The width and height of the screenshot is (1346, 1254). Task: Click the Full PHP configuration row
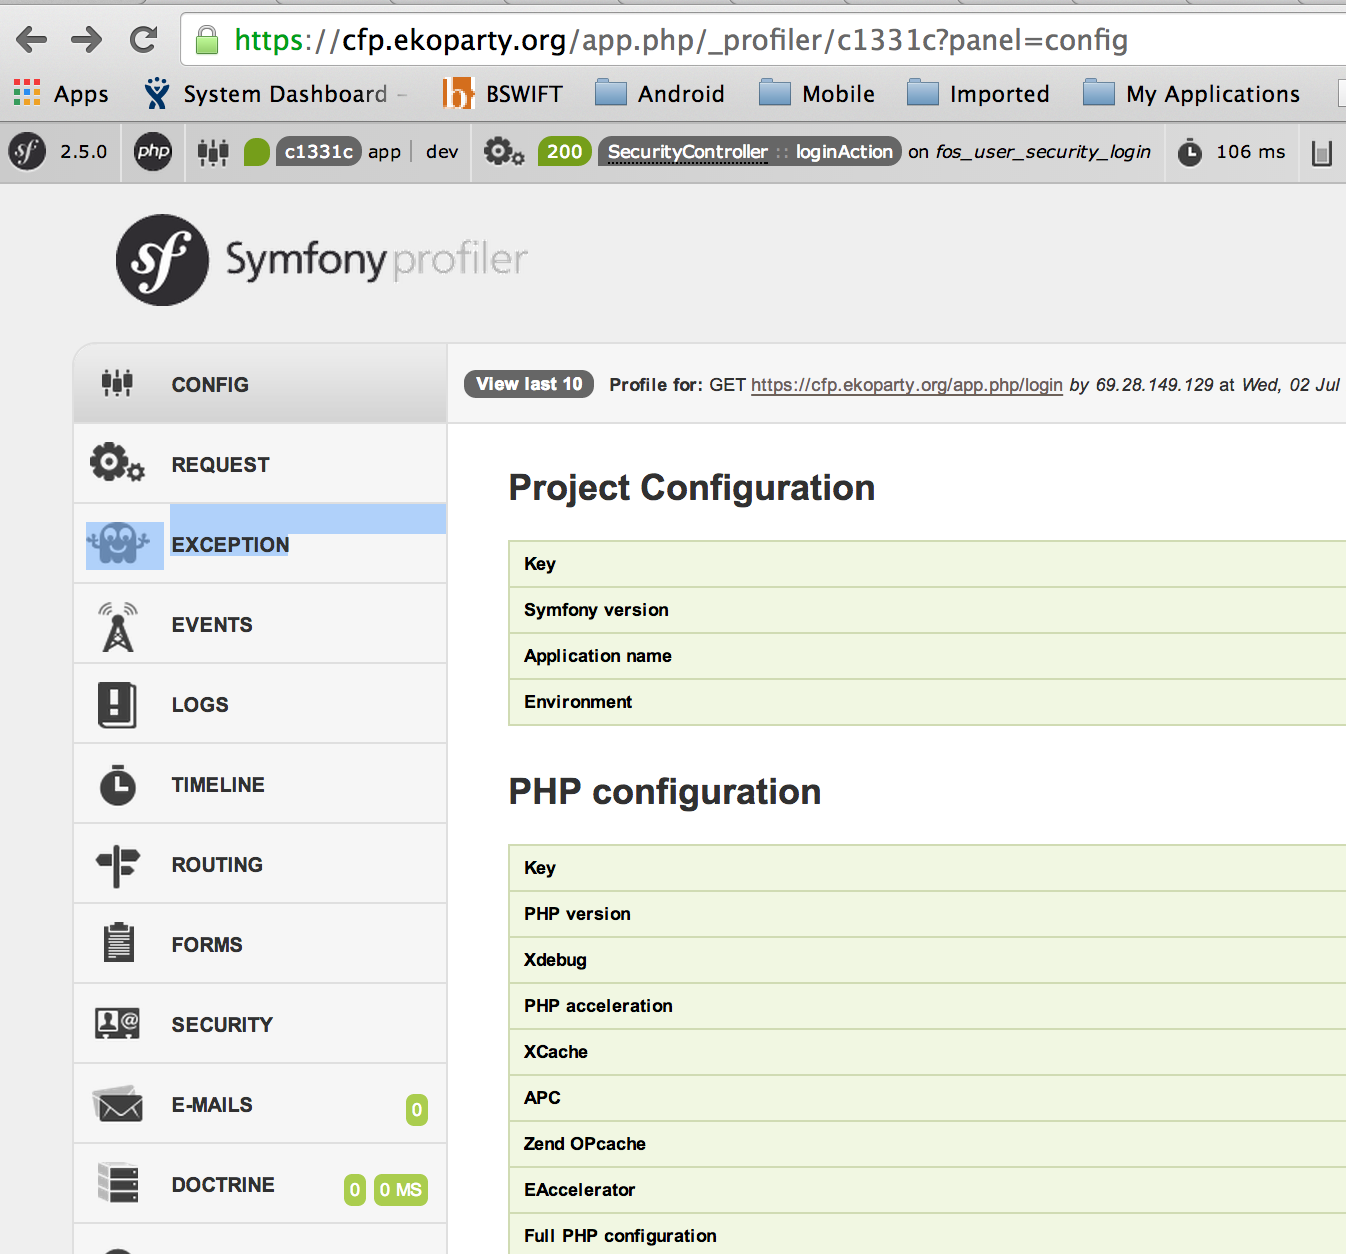(927, 1236)
